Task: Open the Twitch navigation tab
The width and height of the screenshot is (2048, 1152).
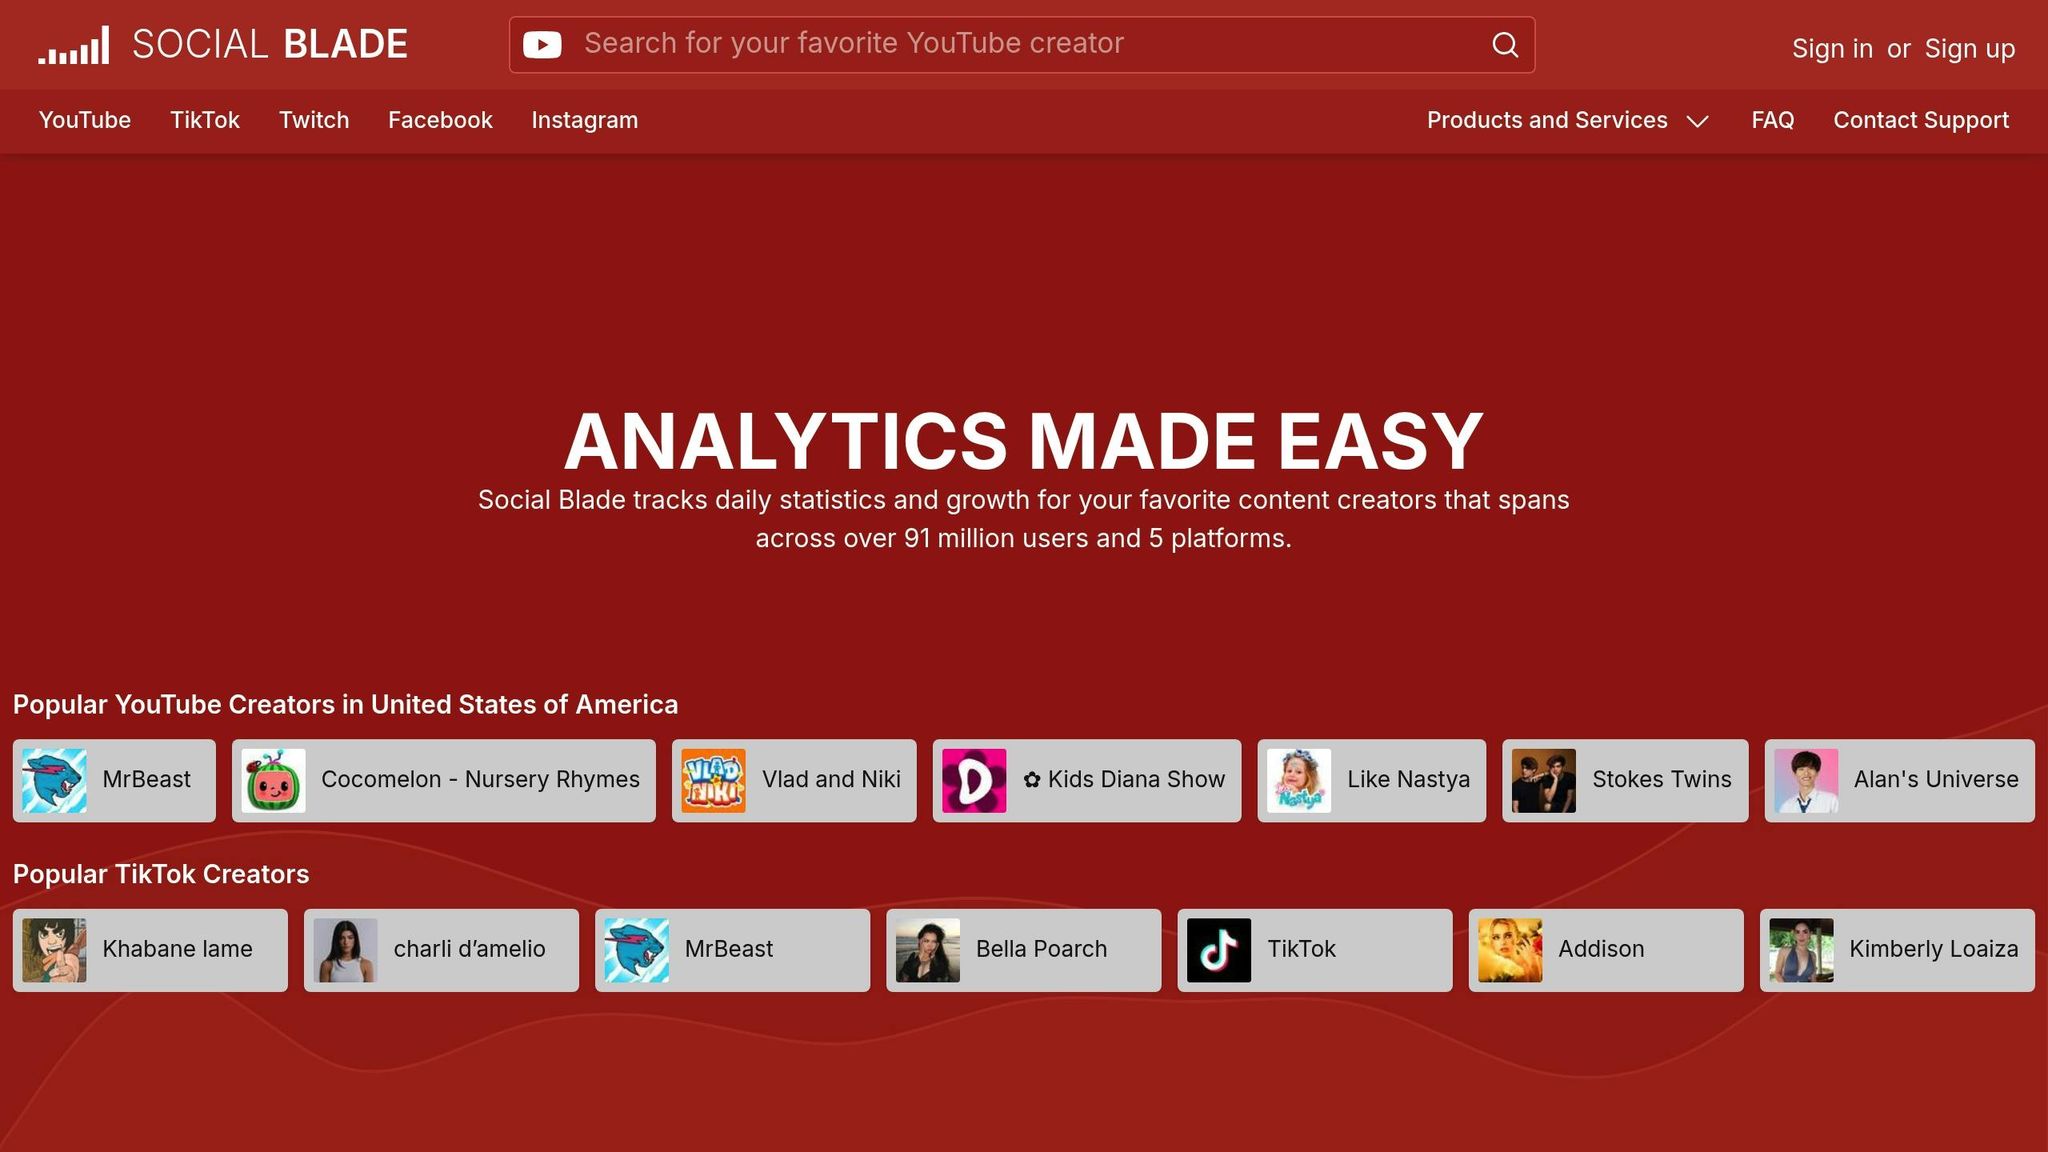Action: pos(313,120)
